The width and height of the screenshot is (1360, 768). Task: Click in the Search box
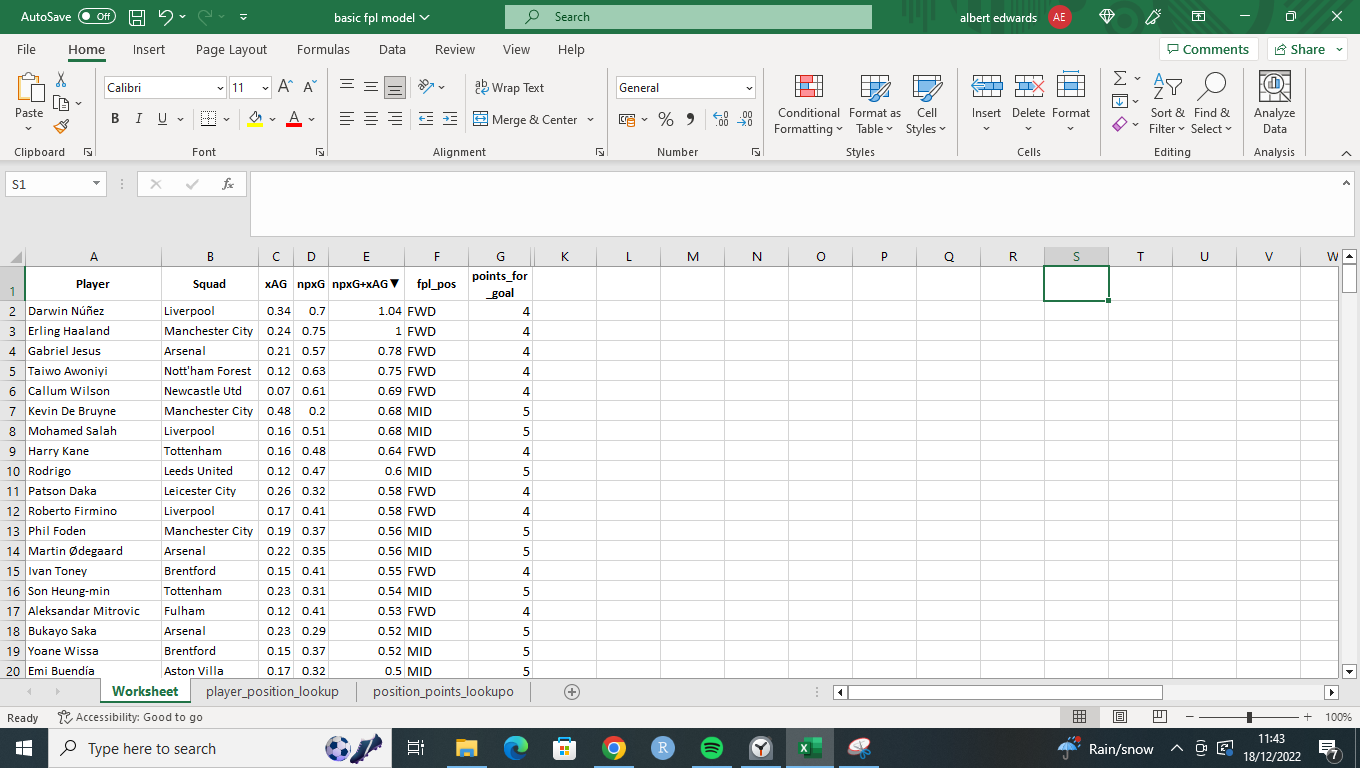point(688,17)
